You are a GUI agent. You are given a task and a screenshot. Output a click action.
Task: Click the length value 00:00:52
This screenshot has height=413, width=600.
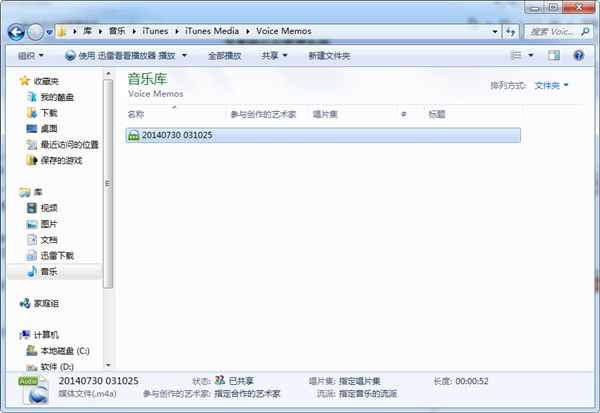click(472, 381)
